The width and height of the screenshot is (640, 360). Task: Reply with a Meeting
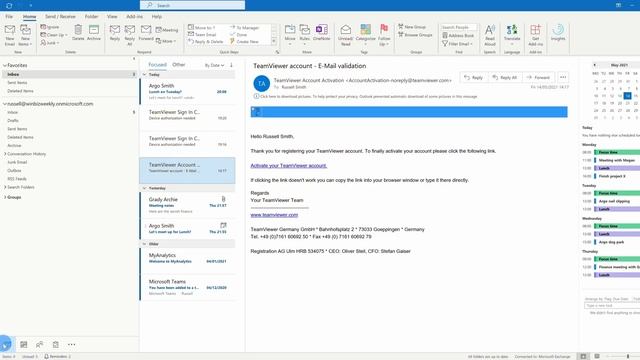(167, 30)
